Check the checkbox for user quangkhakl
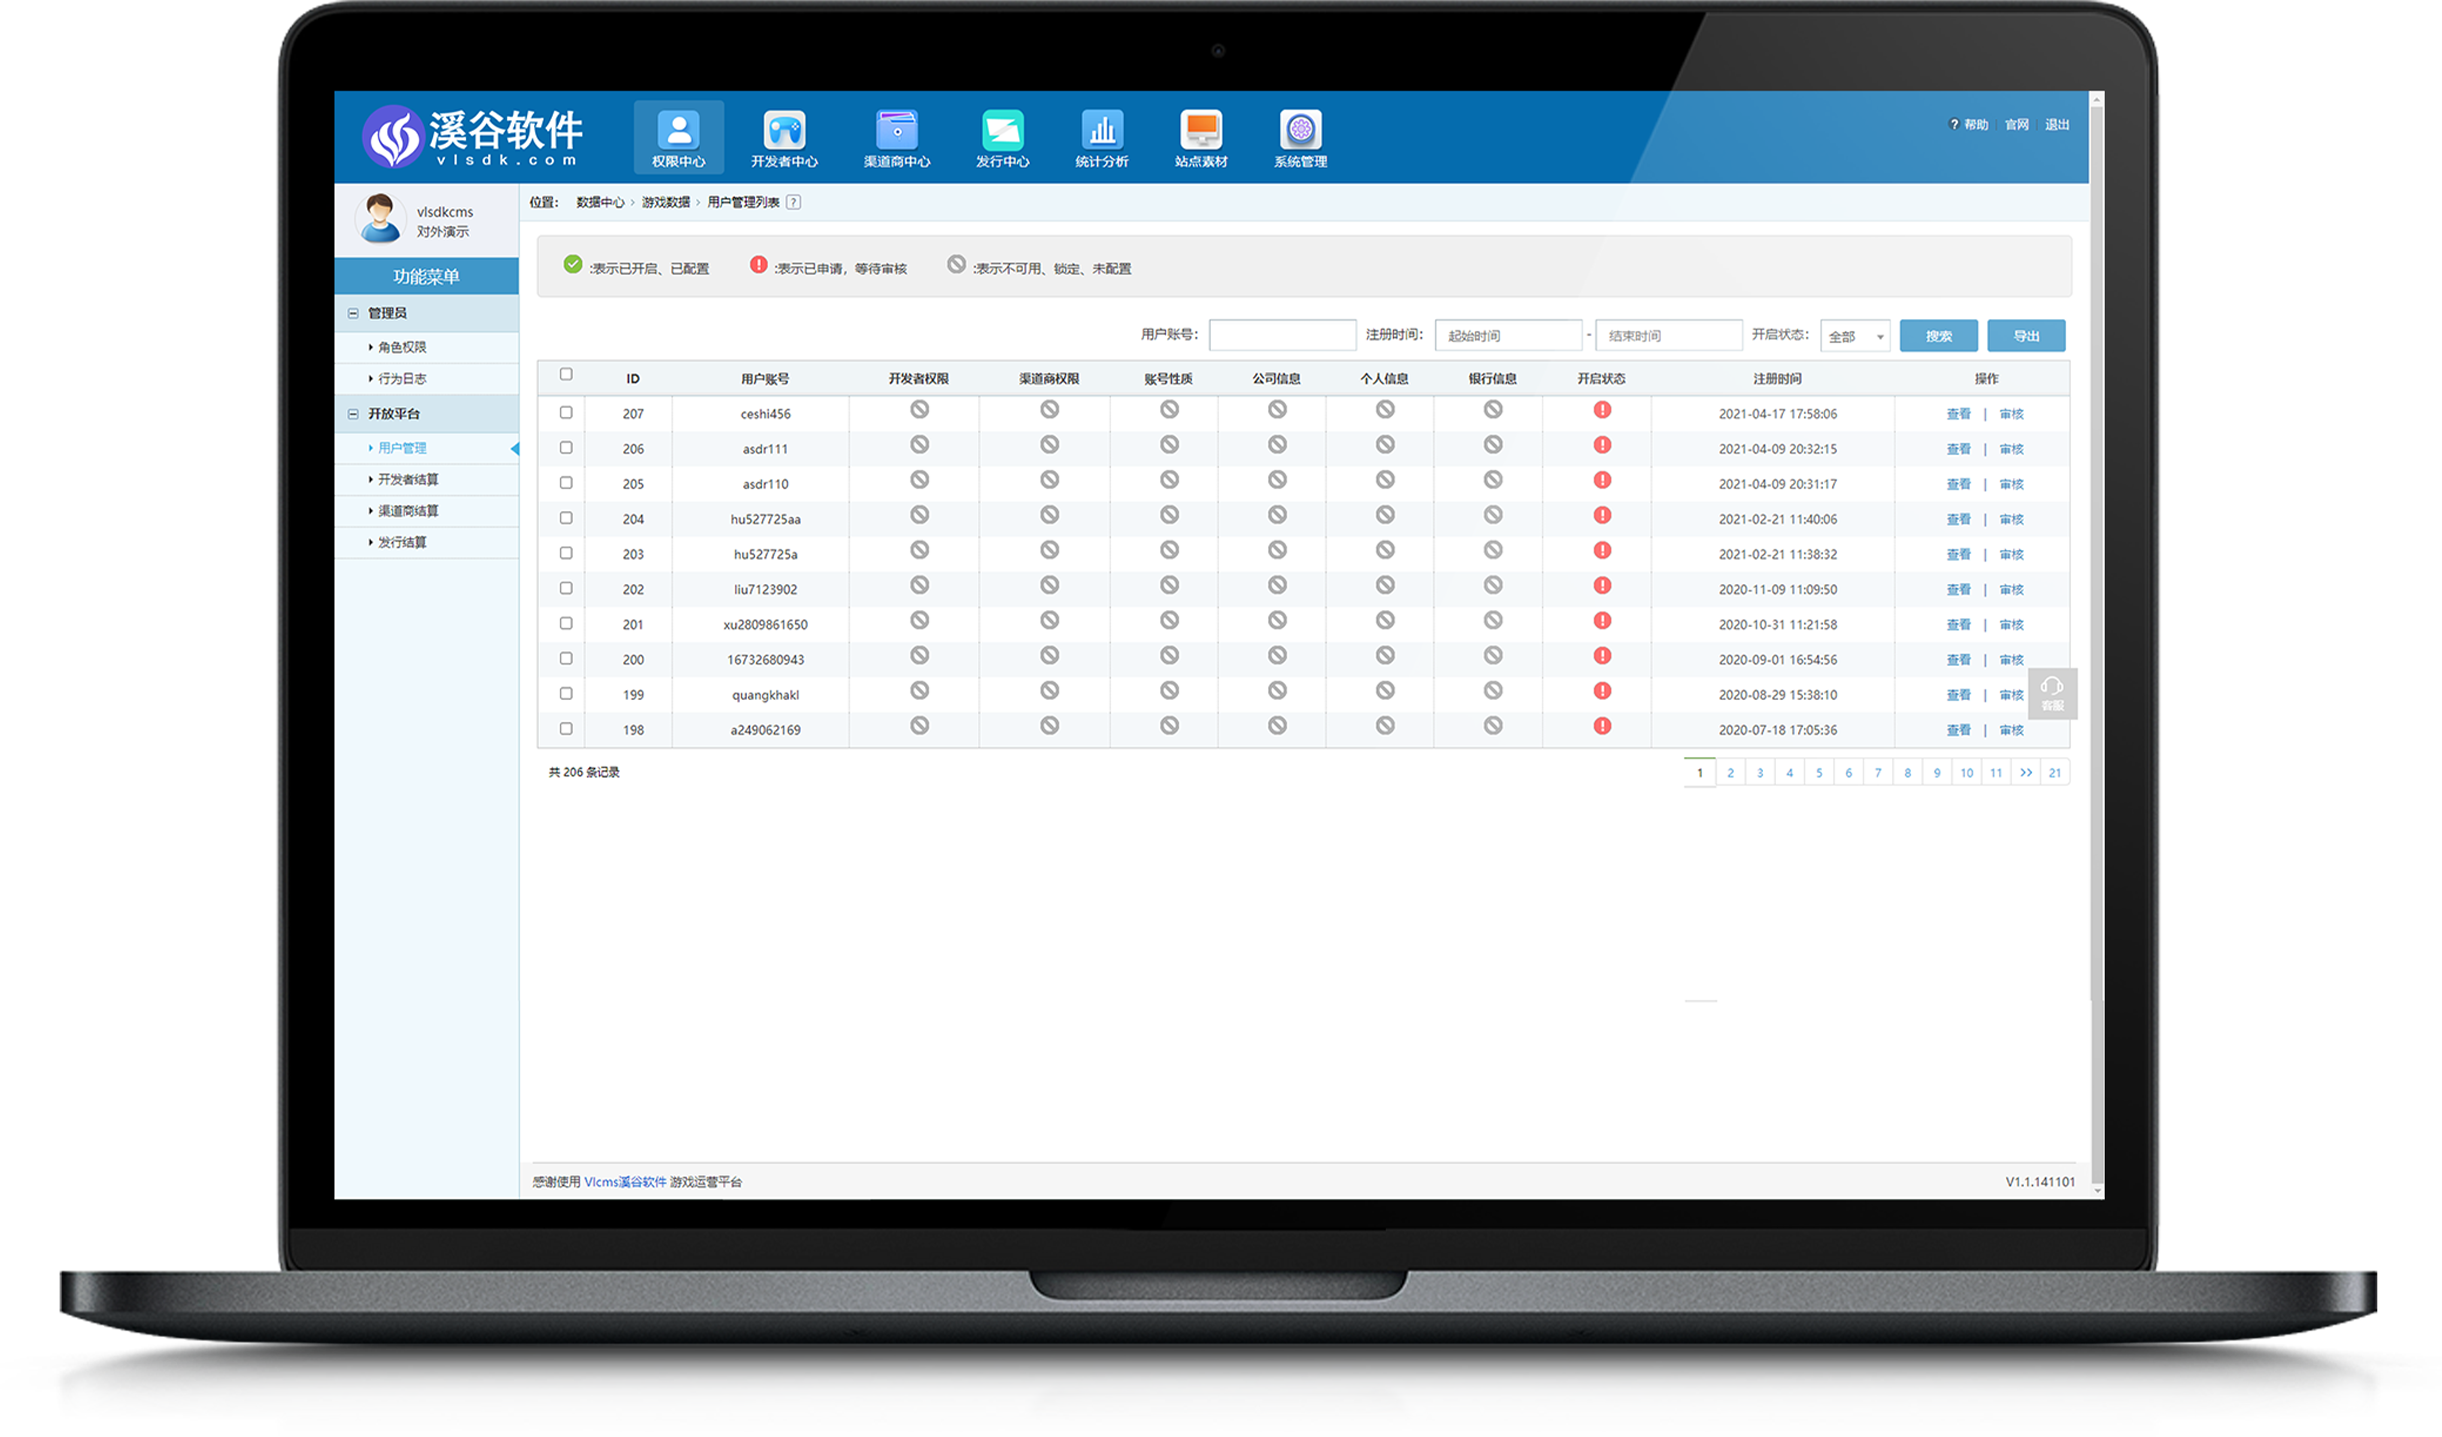 [566, 693]
